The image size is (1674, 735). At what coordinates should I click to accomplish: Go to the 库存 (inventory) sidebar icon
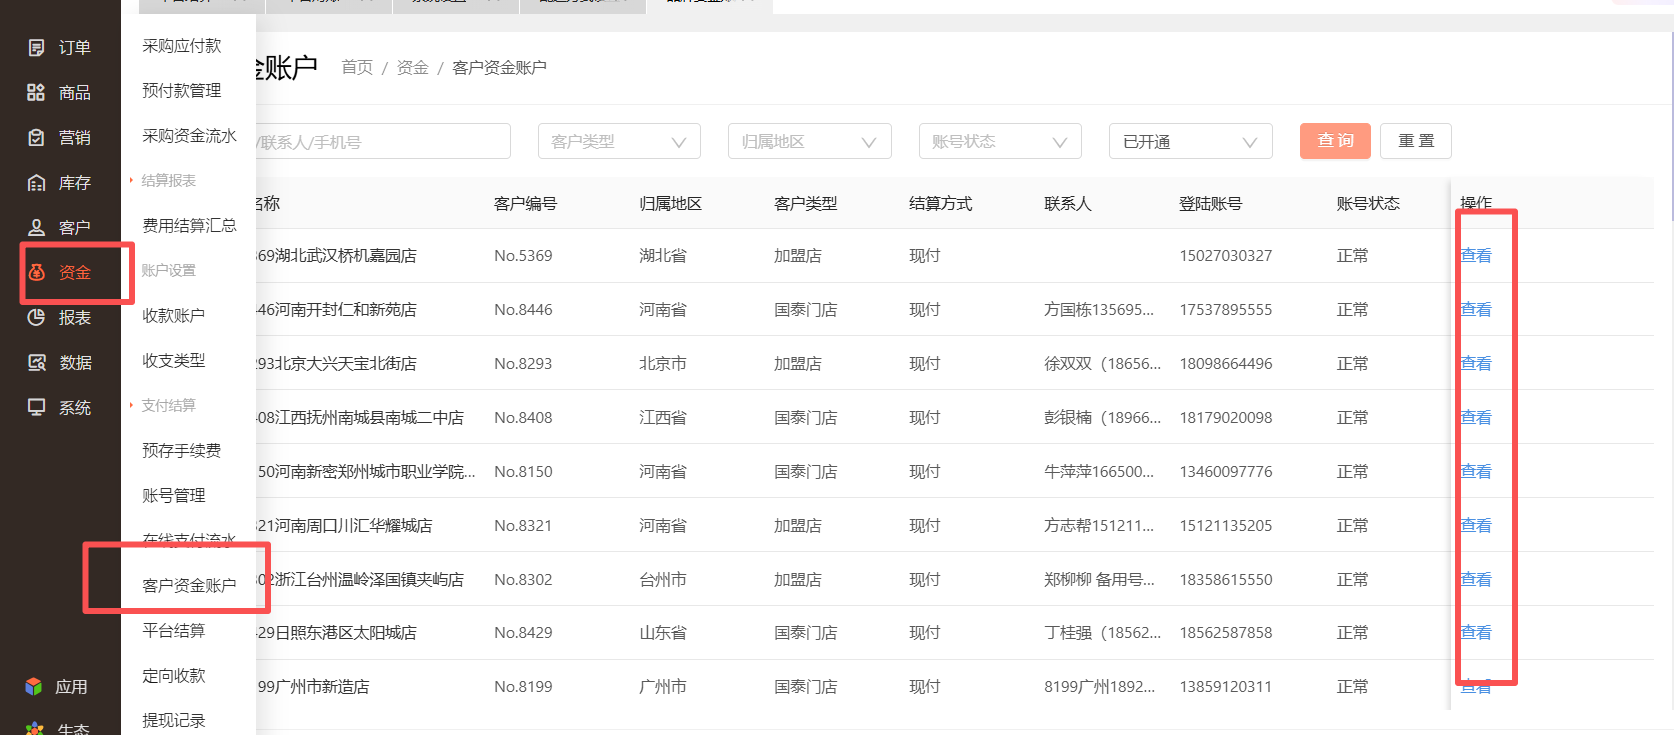[36, 182]
